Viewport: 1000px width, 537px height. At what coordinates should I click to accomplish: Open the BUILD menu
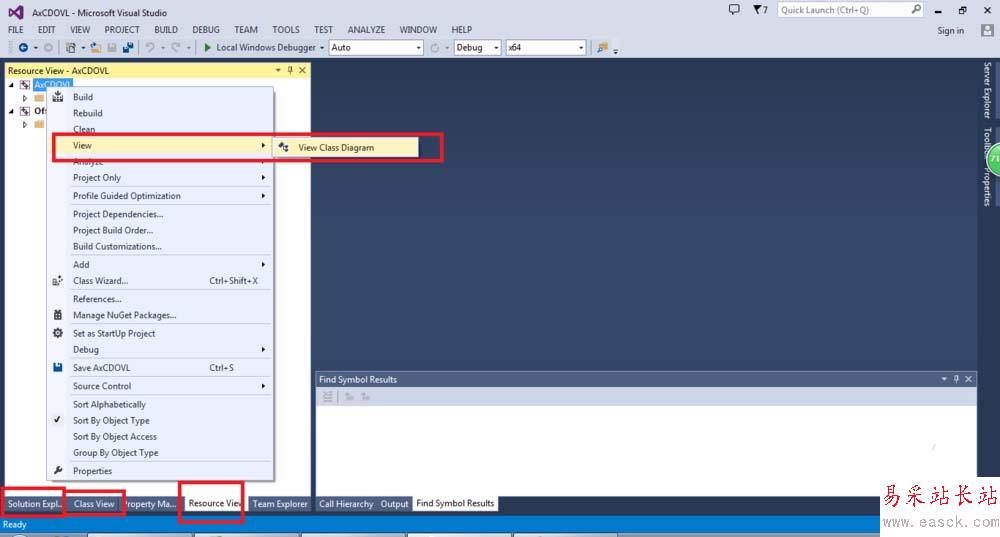[x=166, y=29]
